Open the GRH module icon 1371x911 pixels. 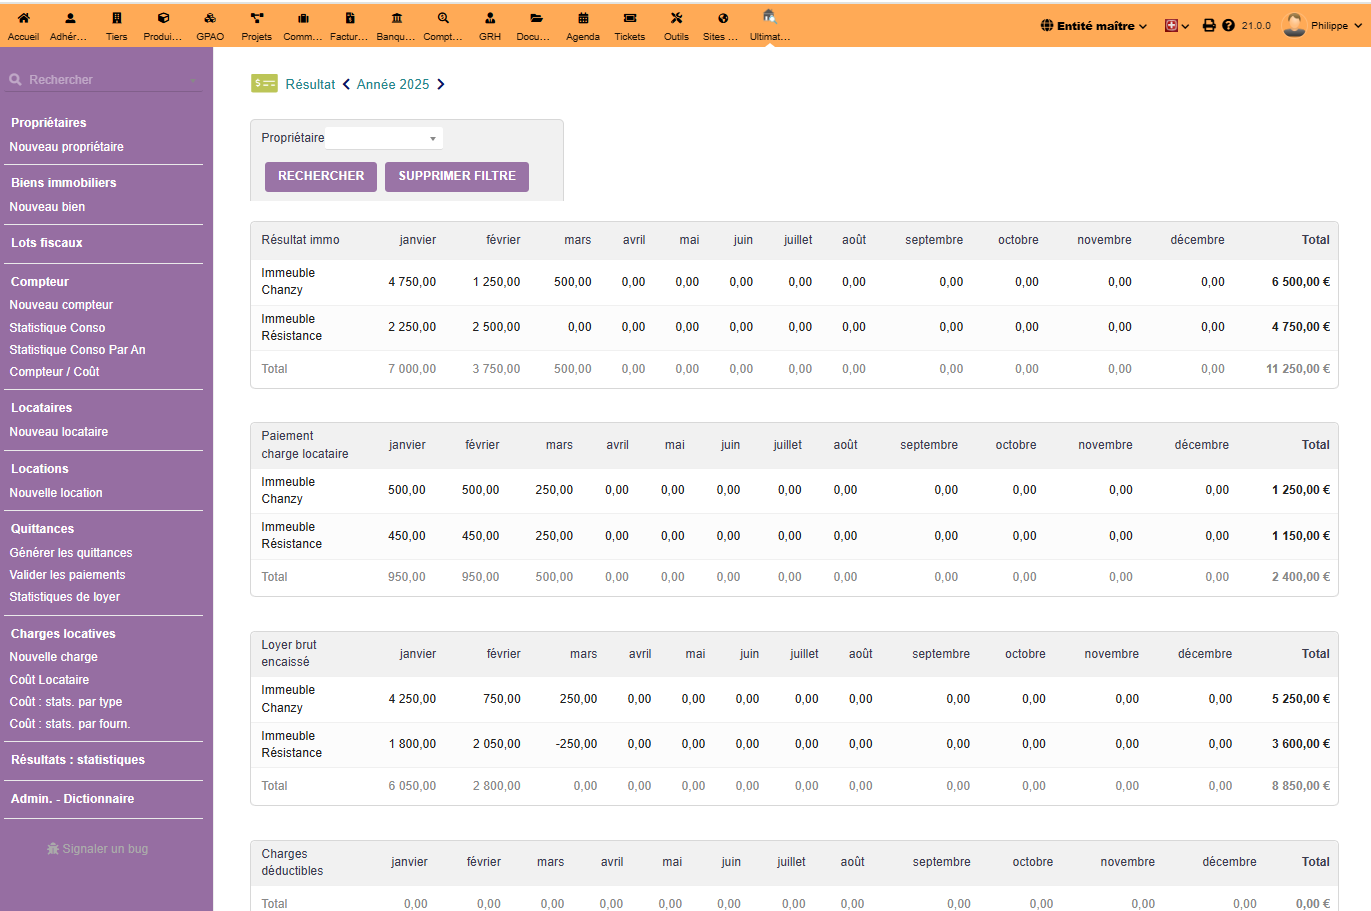(x=490, y=18)
